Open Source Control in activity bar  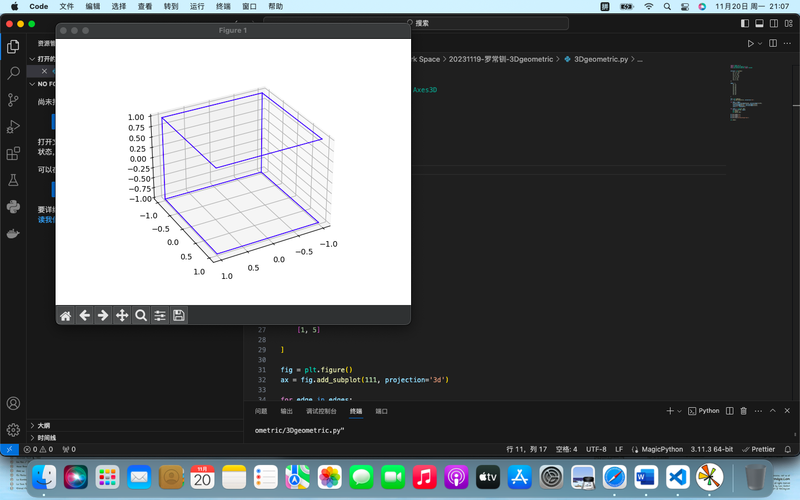[x=13, y=100]
